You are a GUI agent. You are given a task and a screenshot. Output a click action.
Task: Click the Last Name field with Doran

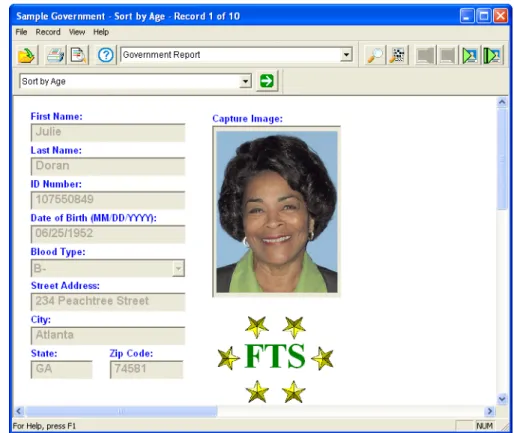[x=108, y=166]
